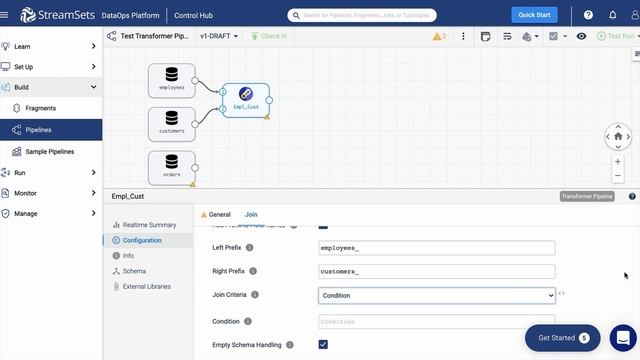Image resolution: width=640 pixels, height=360 pixels.
Task: Click the Manage shield icon
Action: [5, 213]
